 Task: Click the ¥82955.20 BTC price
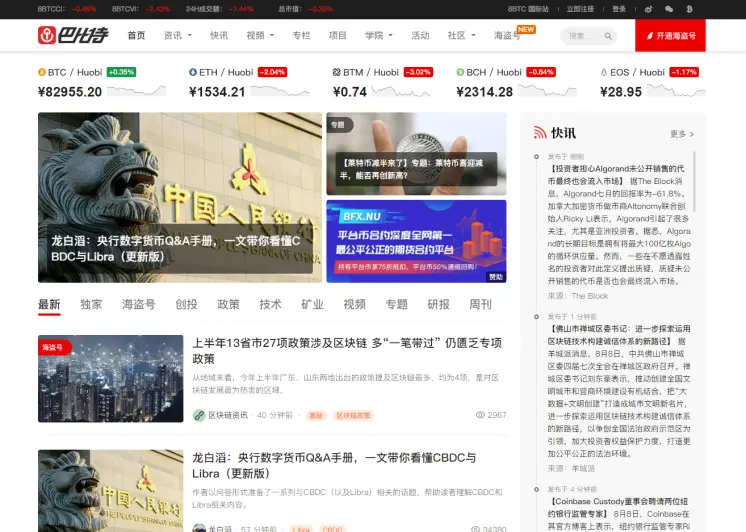[x=70, y=92]
